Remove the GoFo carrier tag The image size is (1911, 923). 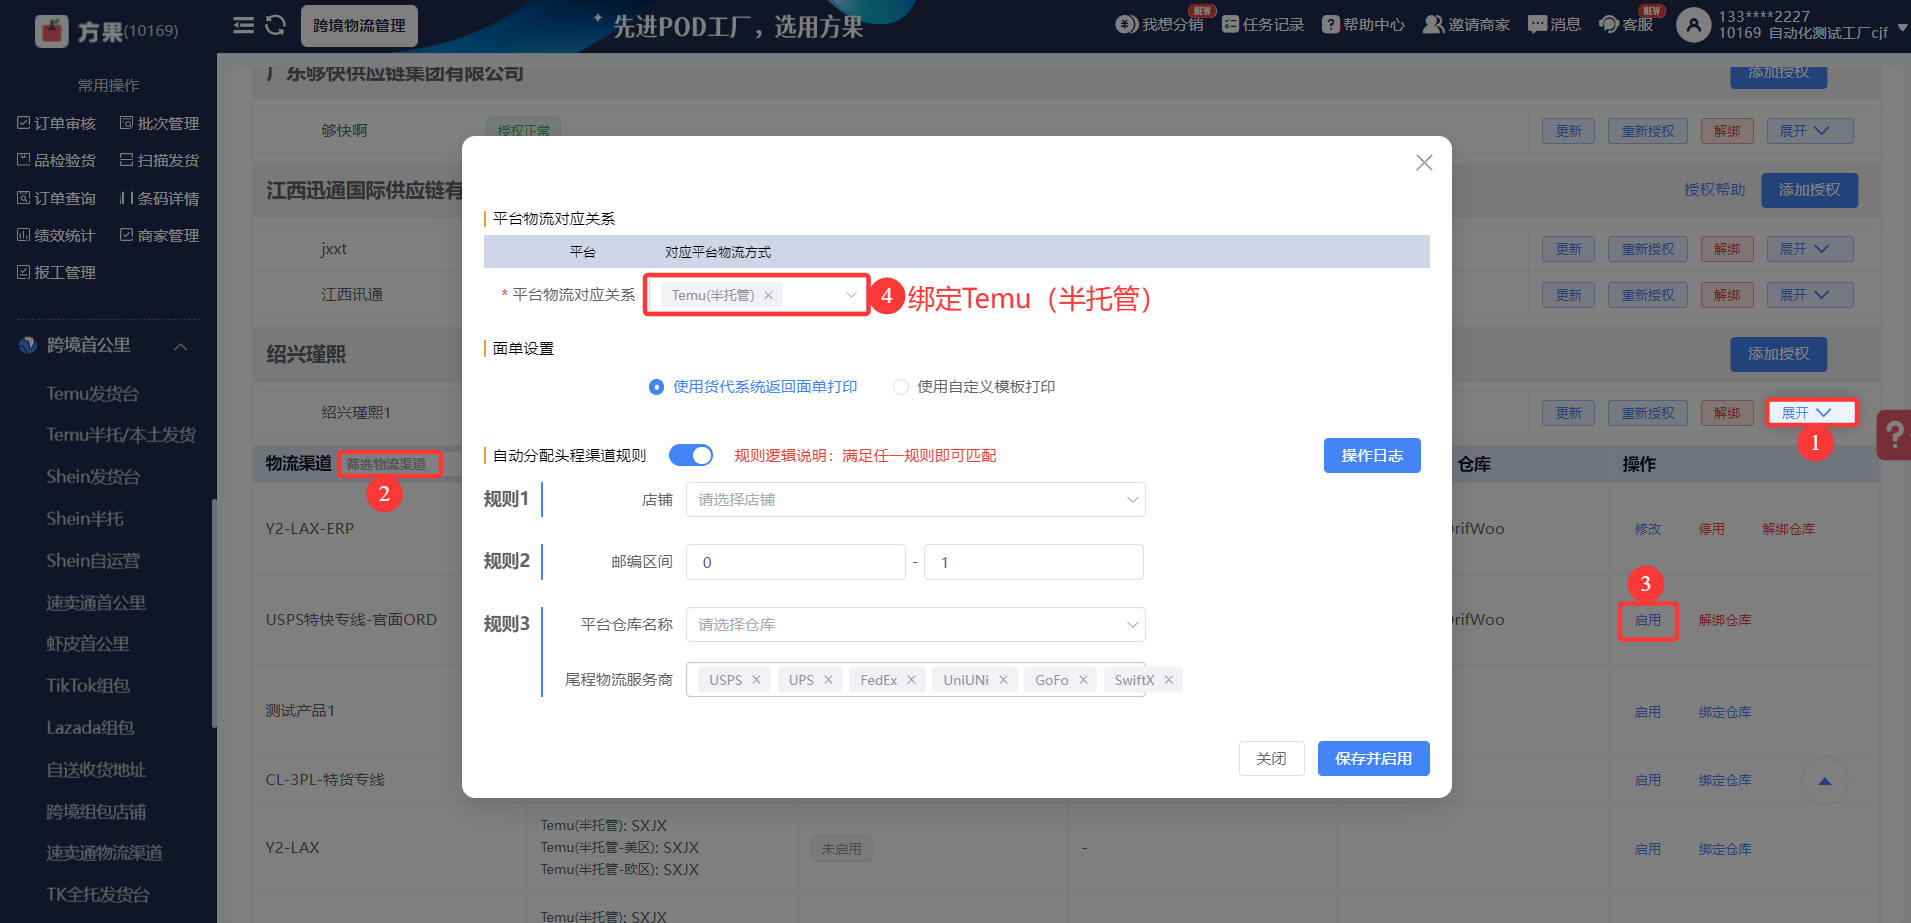[x=1083, y=680]
